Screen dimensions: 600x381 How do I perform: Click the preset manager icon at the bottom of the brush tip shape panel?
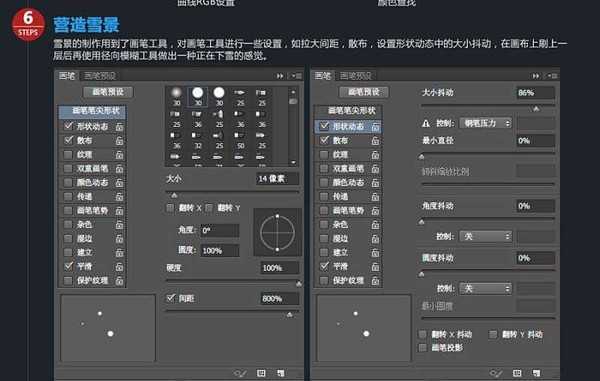tap(261, 373)
